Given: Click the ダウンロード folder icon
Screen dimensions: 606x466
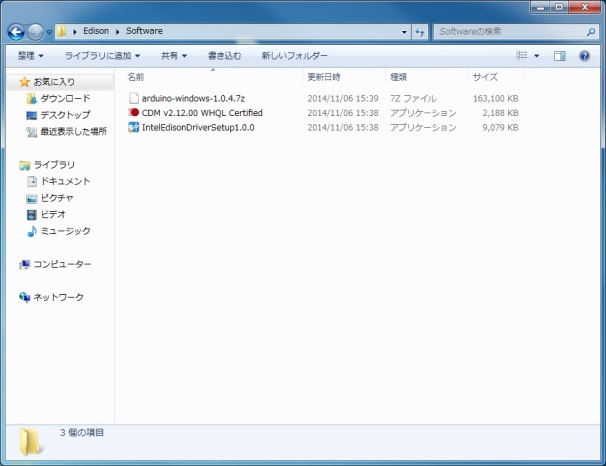Looking at the screenshot, I should (x=32, y=99).
